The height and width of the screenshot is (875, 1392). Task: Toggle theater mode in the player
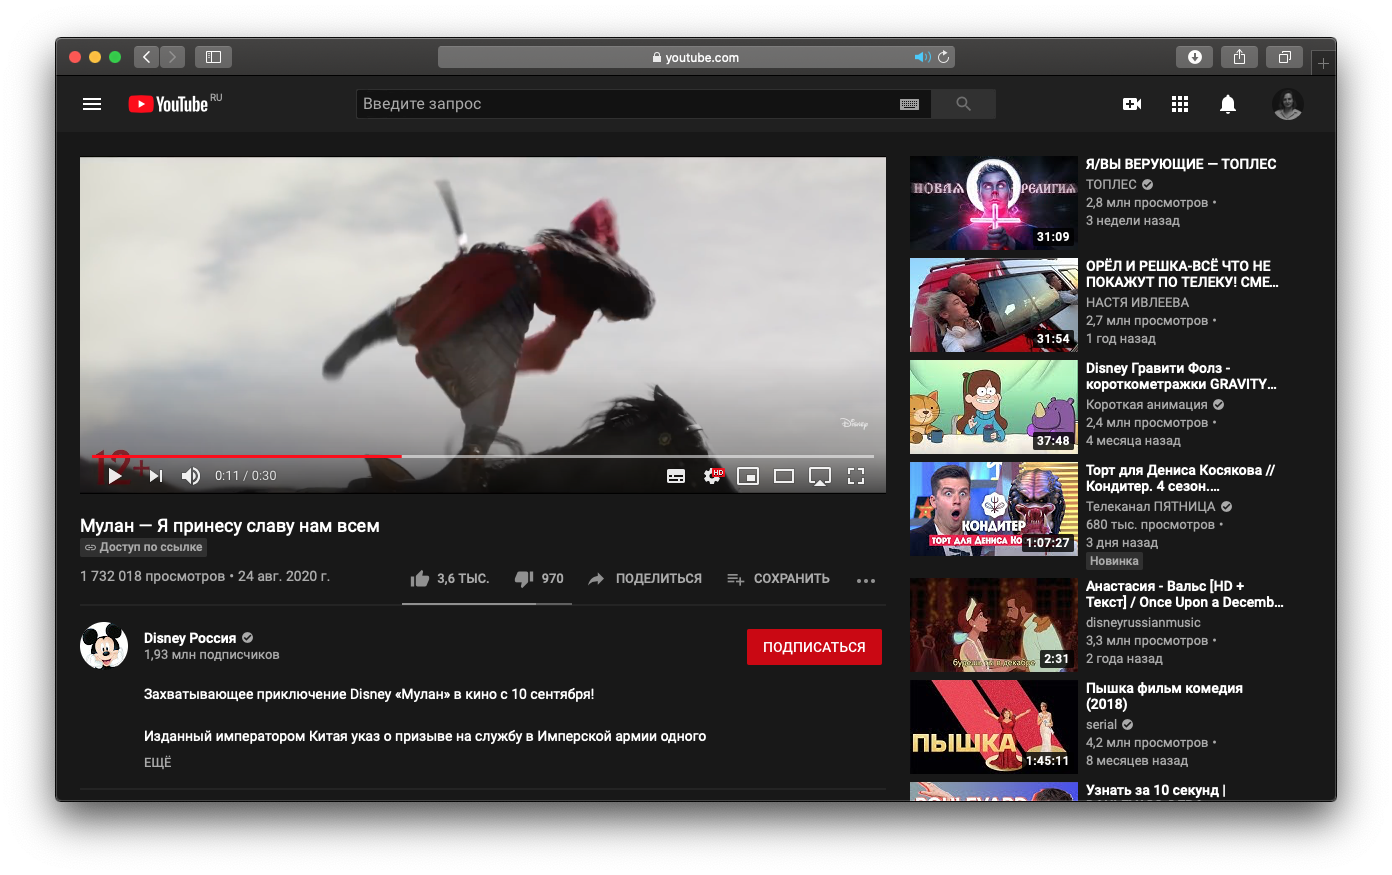pos(784,476)
